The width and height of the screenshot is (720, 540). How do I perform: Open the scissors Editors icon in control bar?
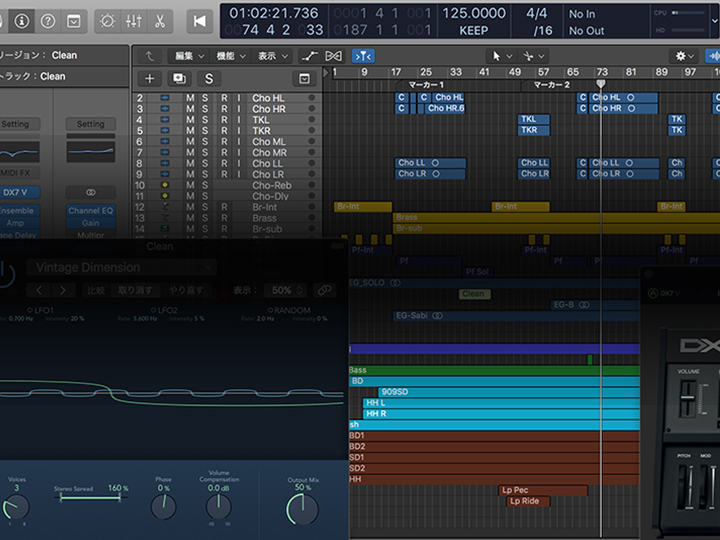point(159,20)
